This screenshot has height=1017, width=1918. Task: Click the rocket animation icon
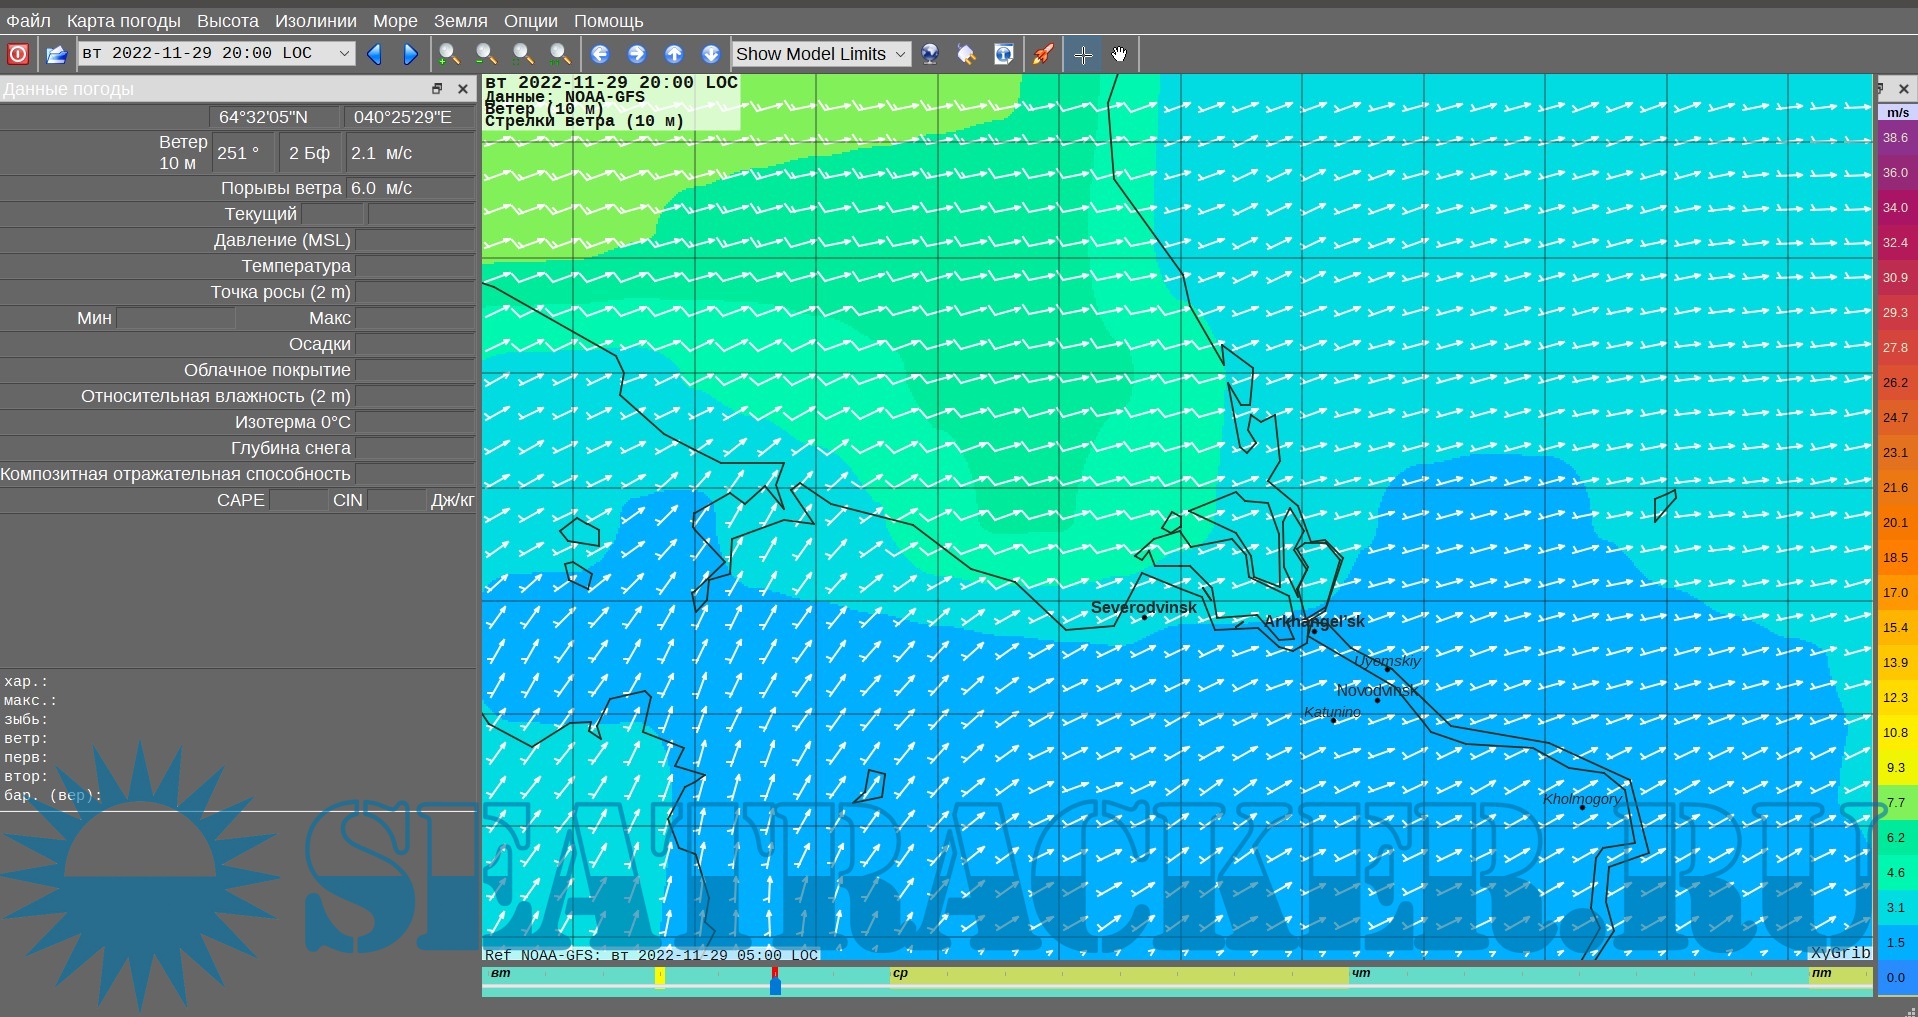click(1043, 54)
